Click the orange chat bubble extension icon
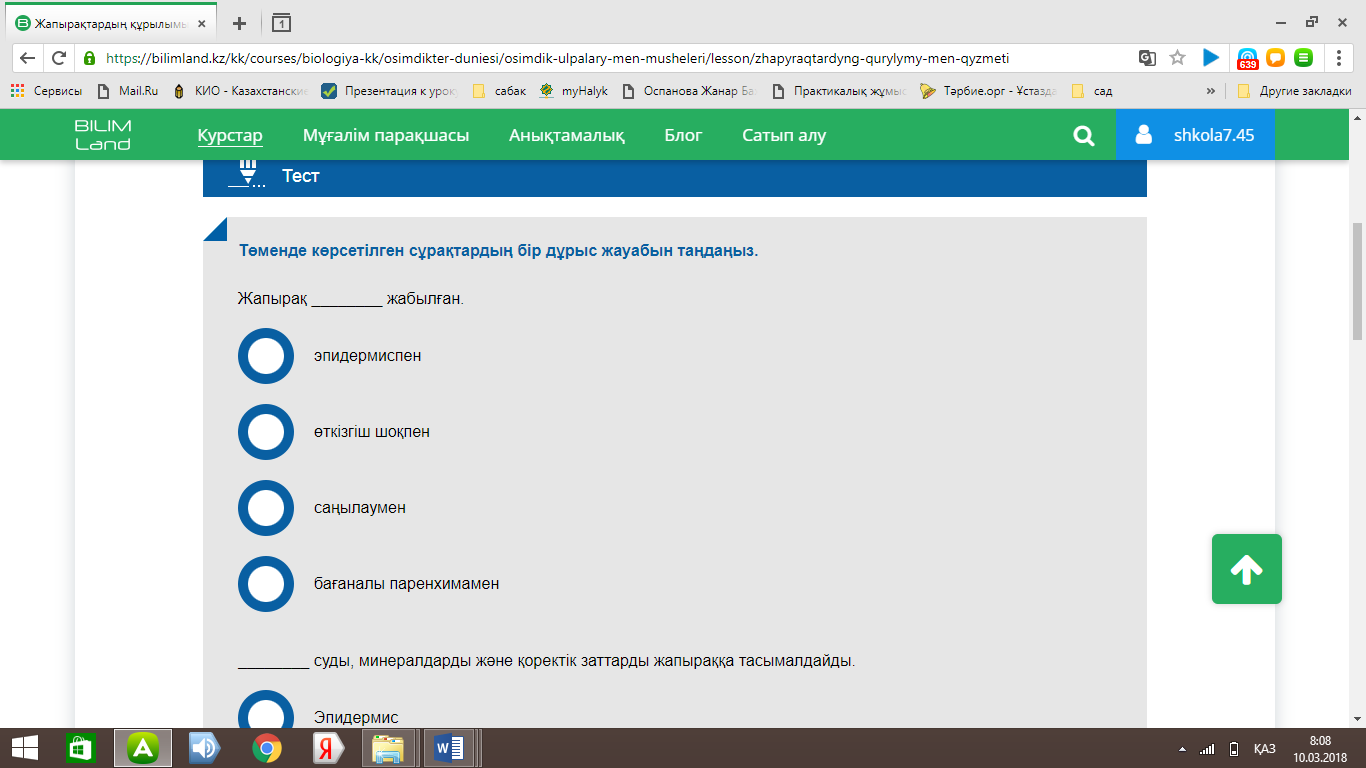This screenshot has width=1366, height=768. (1275, 58)
